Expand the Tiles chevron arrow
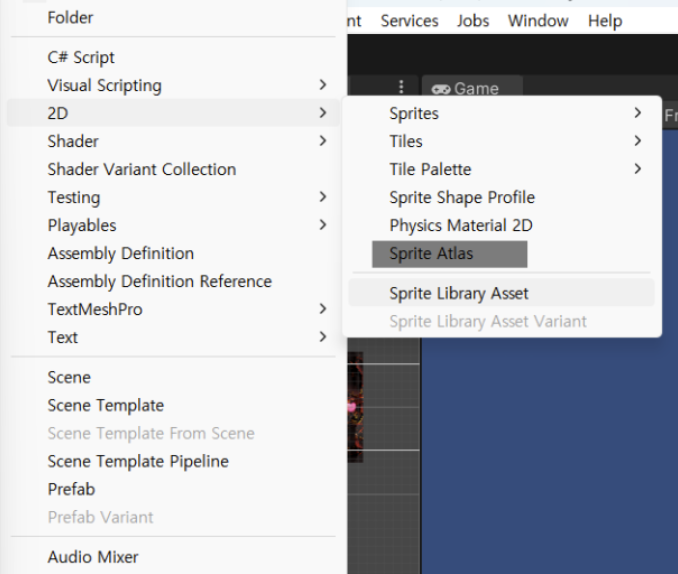678x574 pixels. [638, 141]
